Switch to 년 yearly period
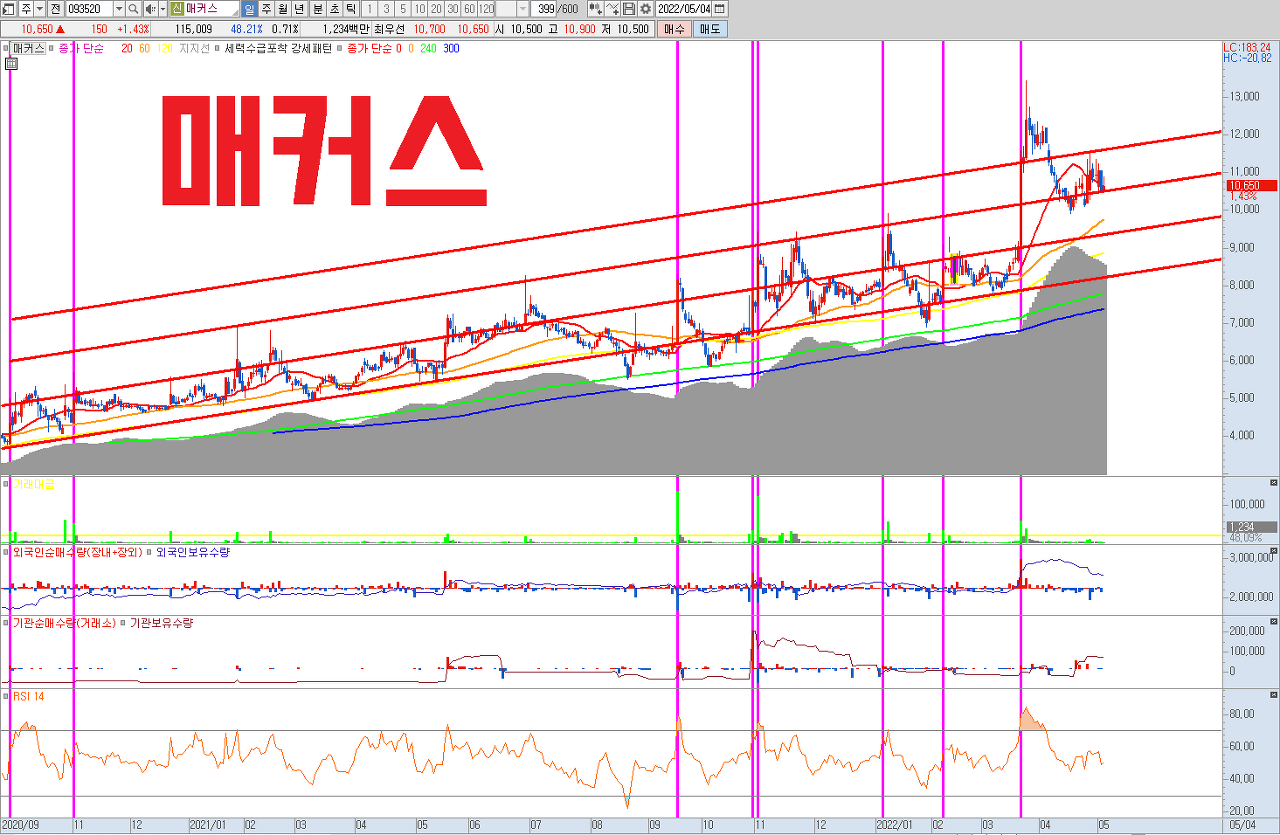Screen dimensions: 1280x835 (299, 9)
